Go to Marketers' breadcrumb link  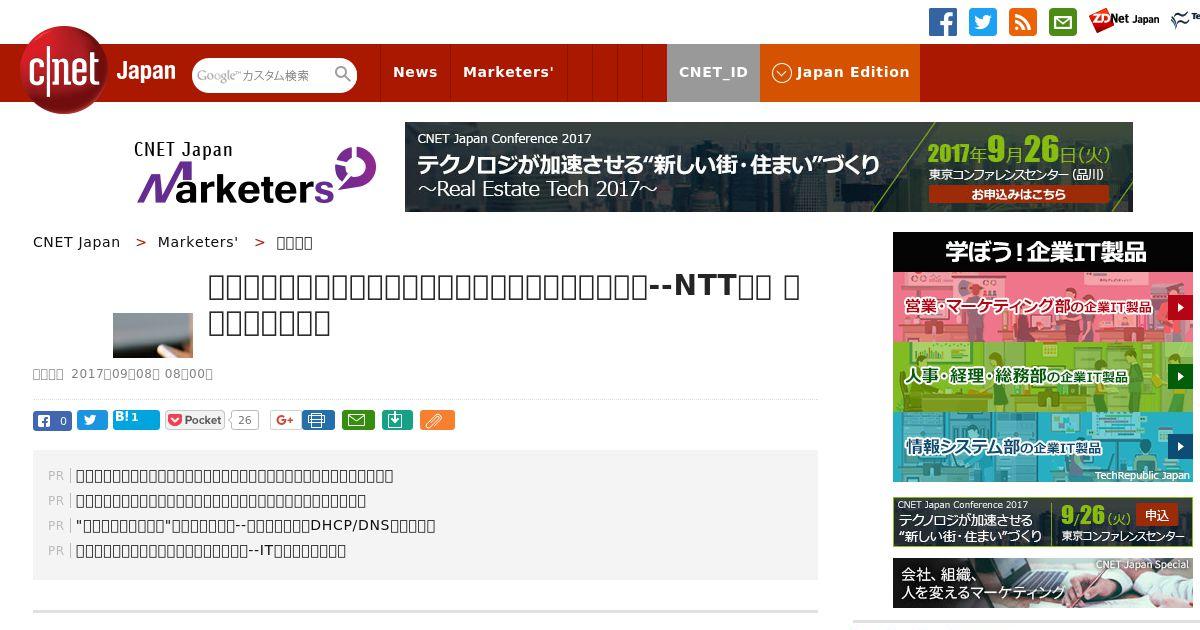pos(198,242)
